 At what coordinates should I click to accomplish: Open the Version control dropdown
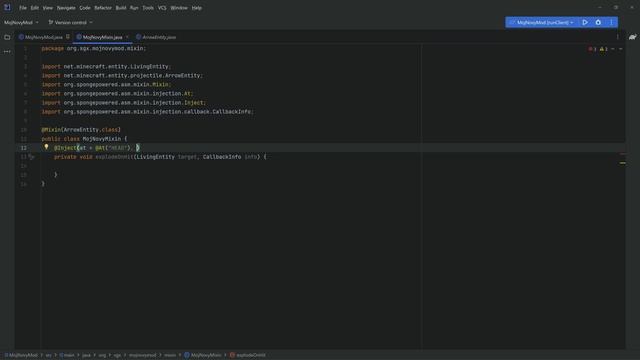tap(70, 22)
